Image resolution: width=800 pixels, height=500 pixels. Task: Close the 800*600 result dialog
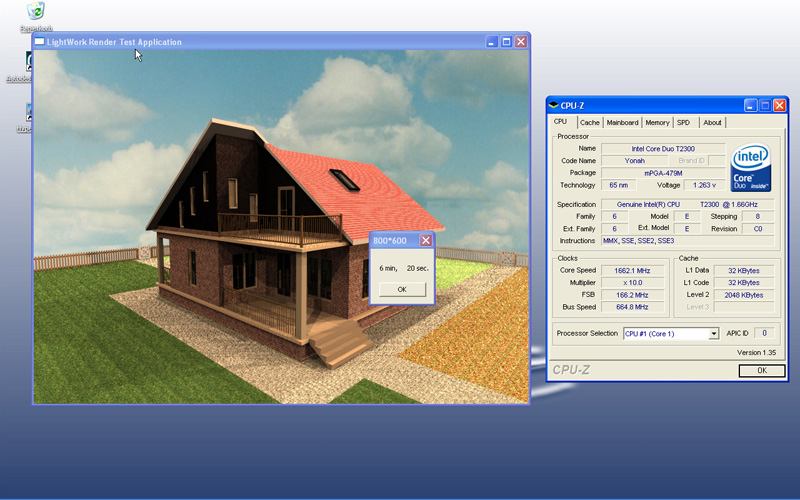426,240
